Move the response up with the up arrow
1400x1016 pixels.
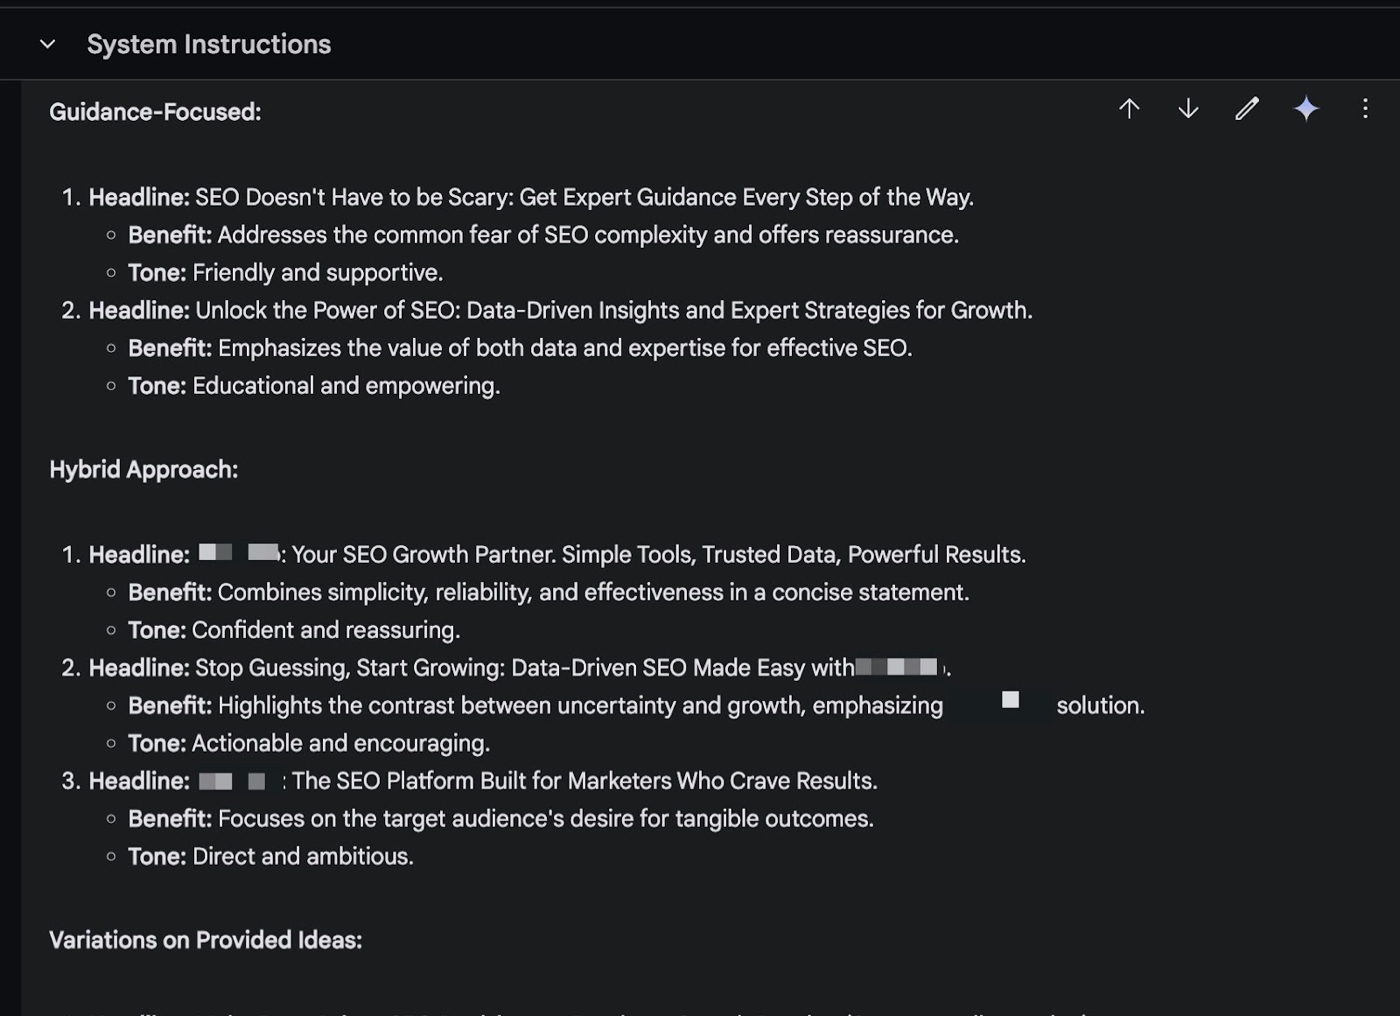click(1129, 109)
